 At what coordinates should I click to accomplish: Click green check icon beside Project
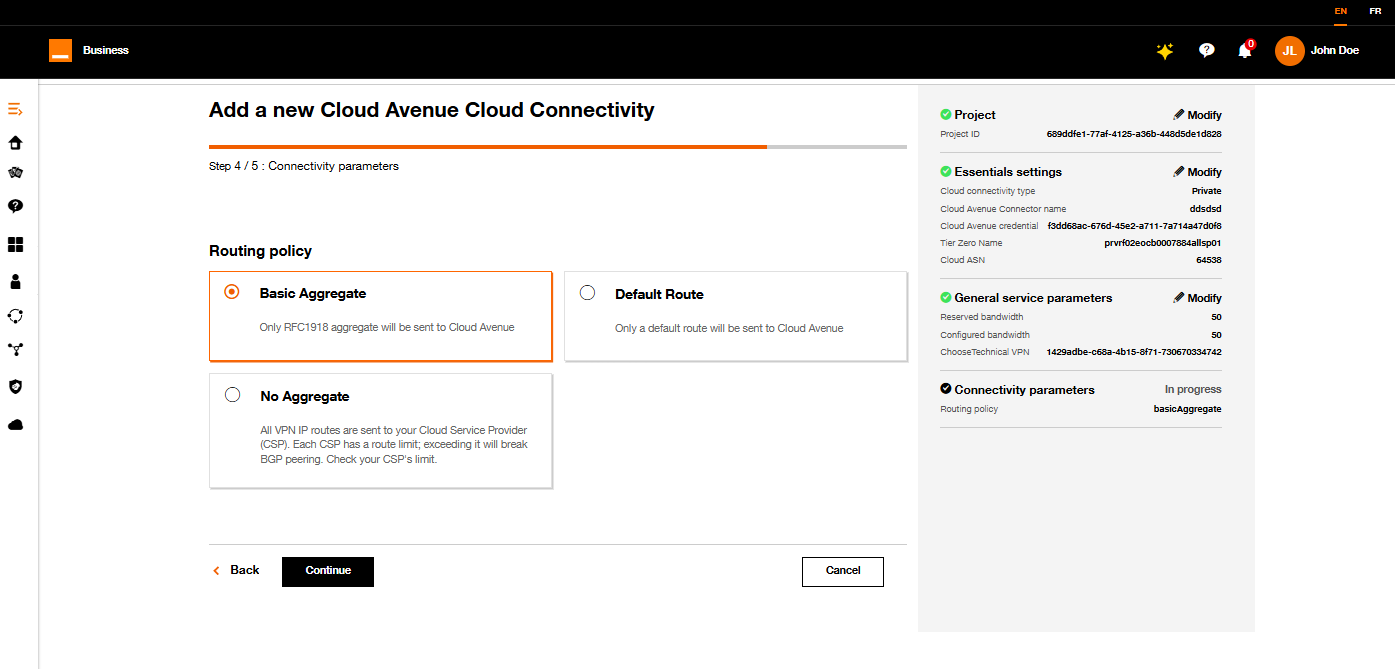pyautogui.click(x=946, y=114)
